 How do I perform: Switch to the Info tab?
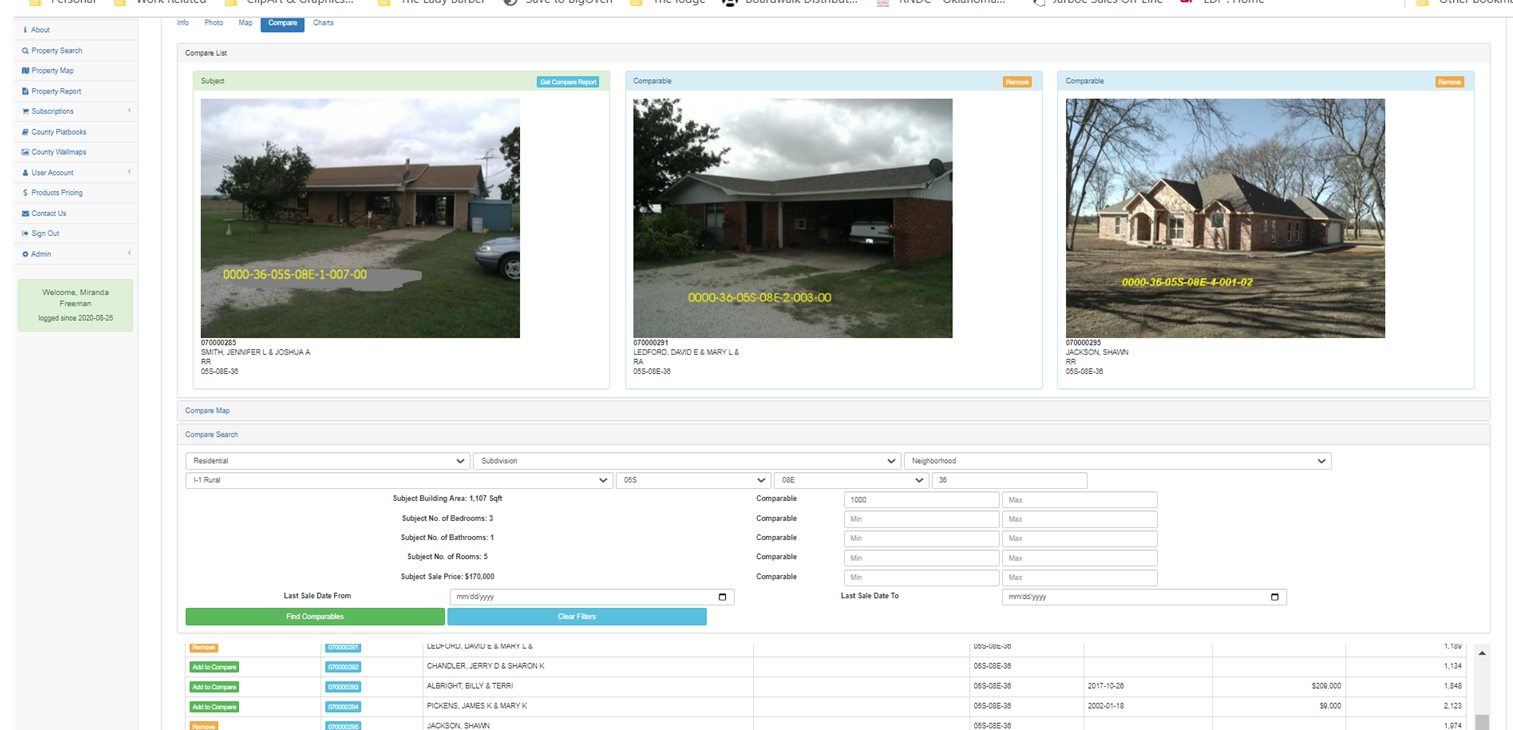[x=183, y=22]
